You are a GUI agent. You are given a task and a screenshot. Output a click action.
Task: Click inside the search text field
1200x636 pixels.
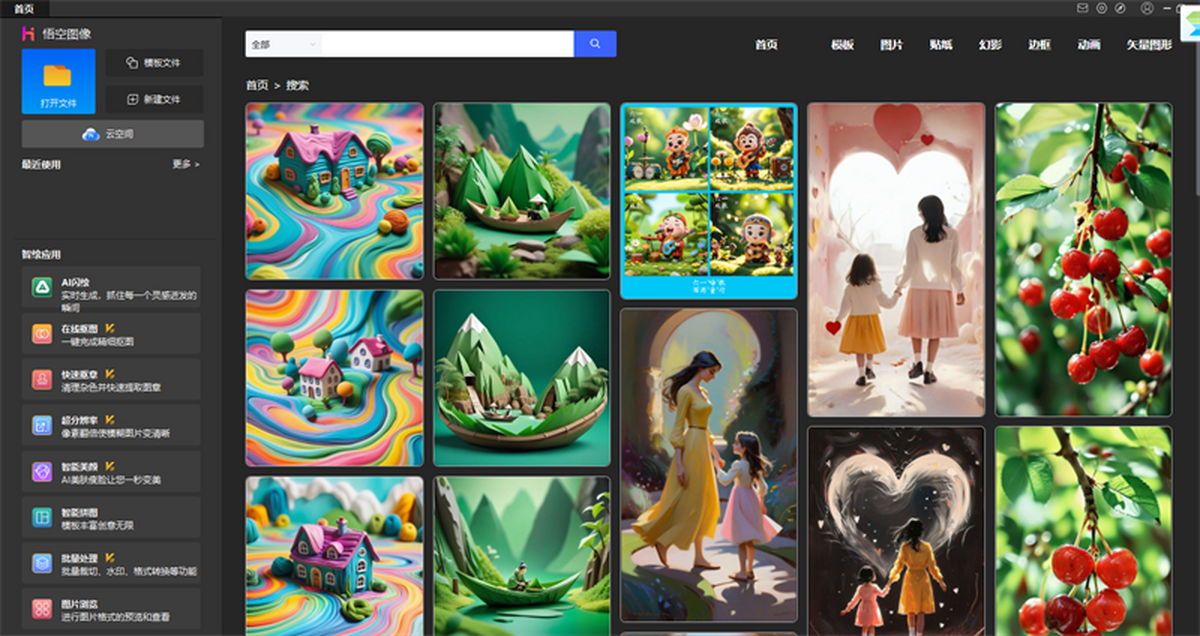point(447,44)
